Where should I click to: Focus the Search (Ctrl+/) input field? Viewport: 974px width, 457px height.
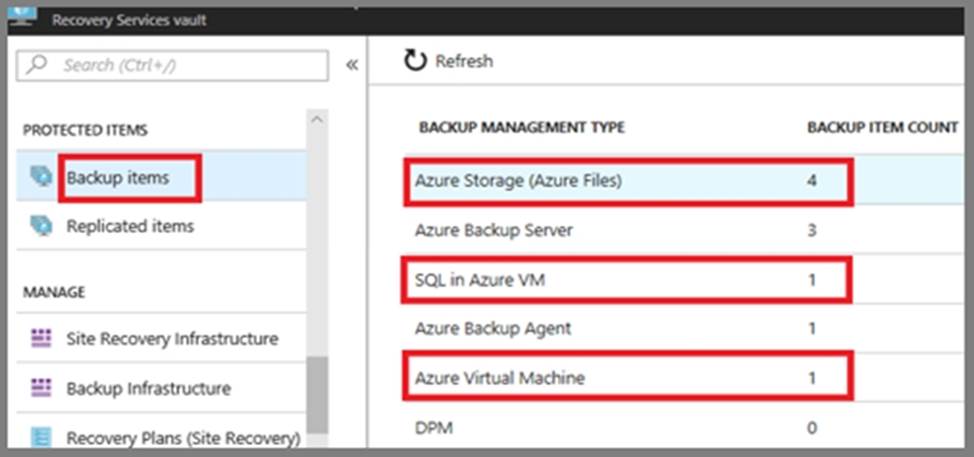[x=172, y=65]
